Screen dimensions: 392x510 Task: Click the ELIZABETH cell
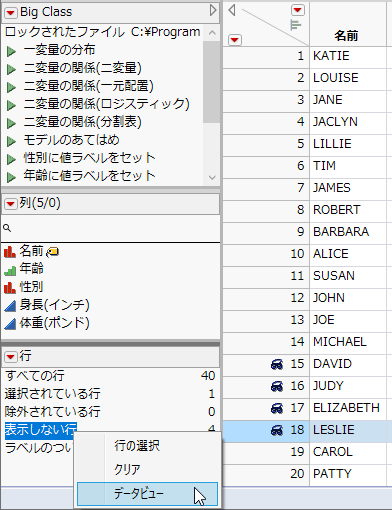(347, 408)
